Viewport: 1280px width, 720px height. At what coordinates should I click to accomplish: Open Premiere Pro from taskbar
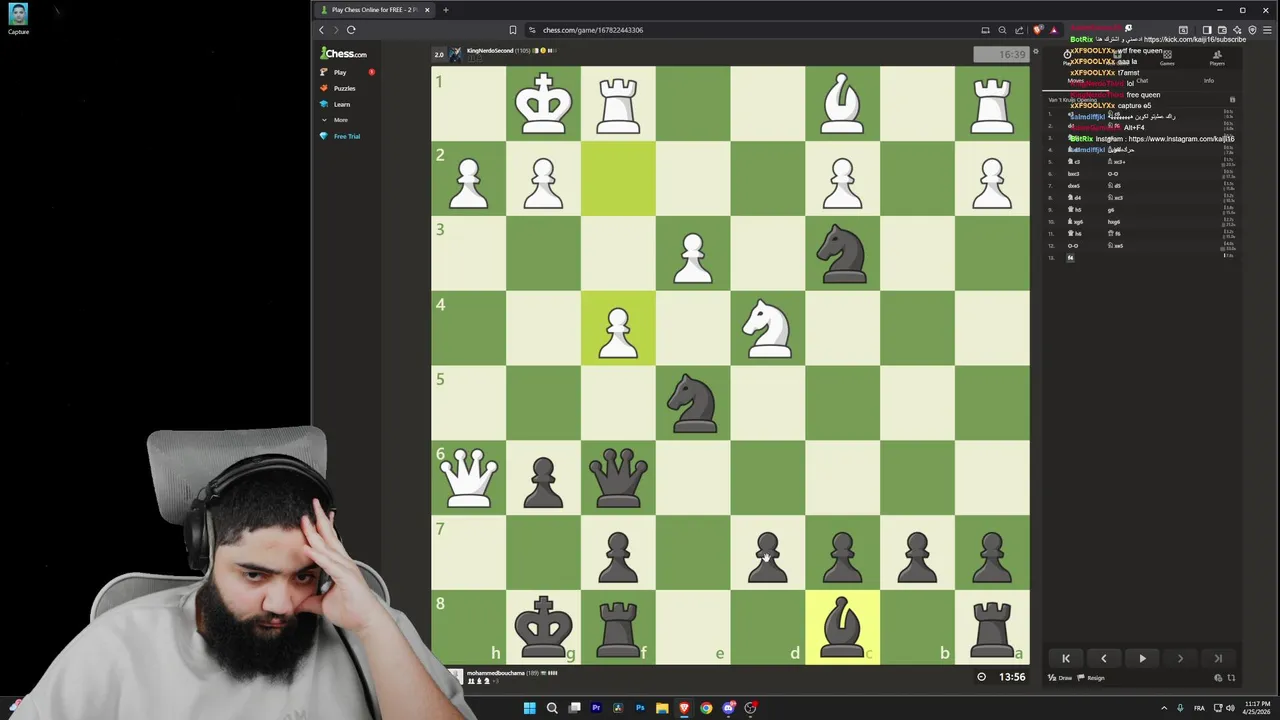click(x=596, y=708)
